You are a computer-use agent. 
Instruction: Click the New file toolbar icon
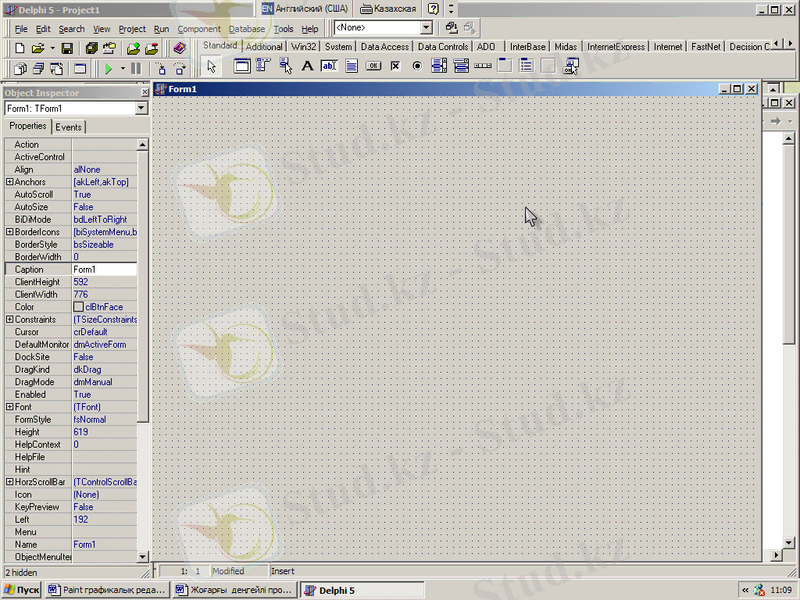tap(20, 47)
